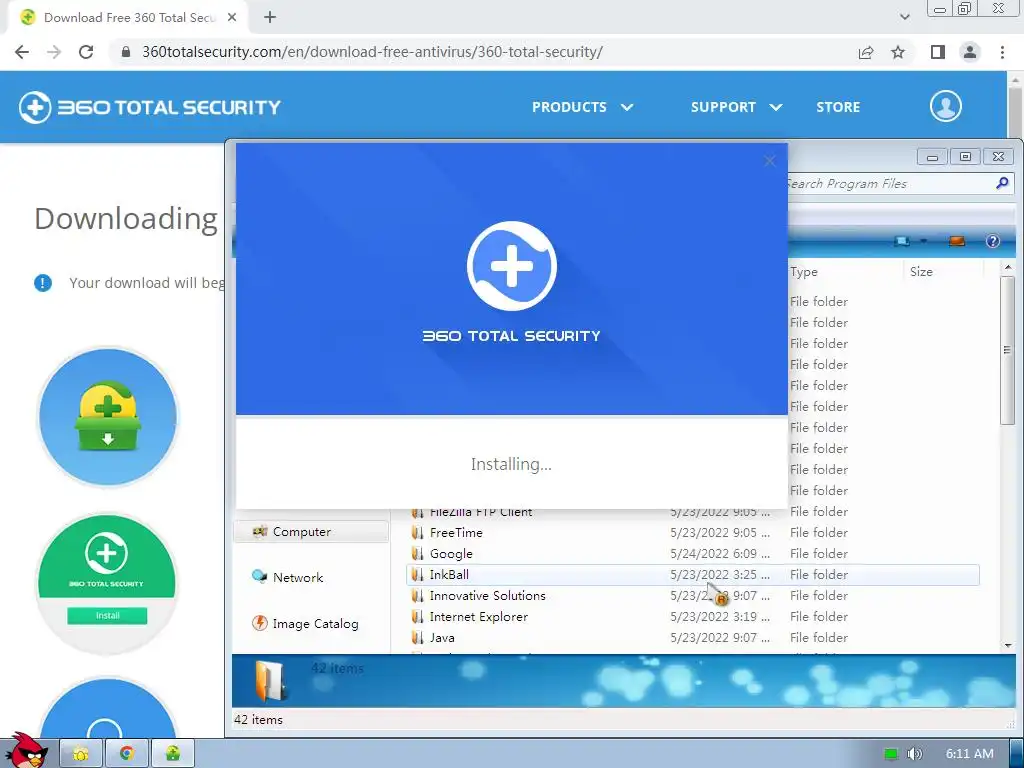This screenshot has height=768, width=1024.
Task: Open Chrome profile icon
Action: point(970,52)
